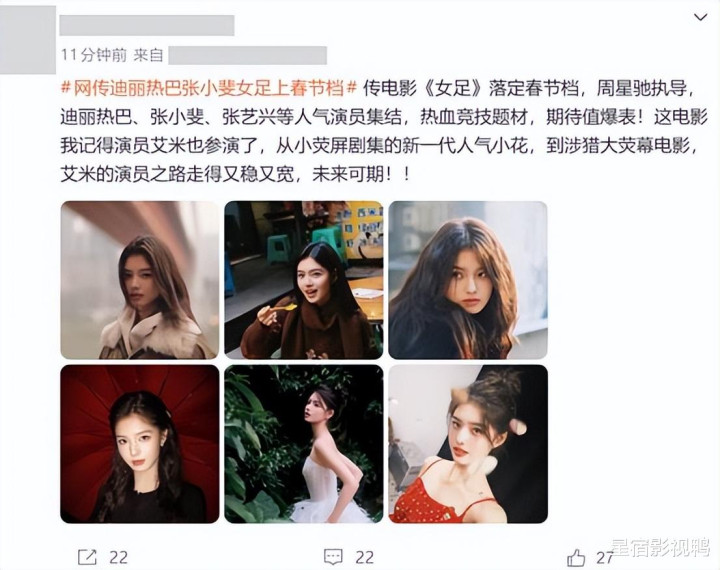View the photo of woman in black sweater
The width and height of the screenshot is (720, 570).
(x=468, y=280)
